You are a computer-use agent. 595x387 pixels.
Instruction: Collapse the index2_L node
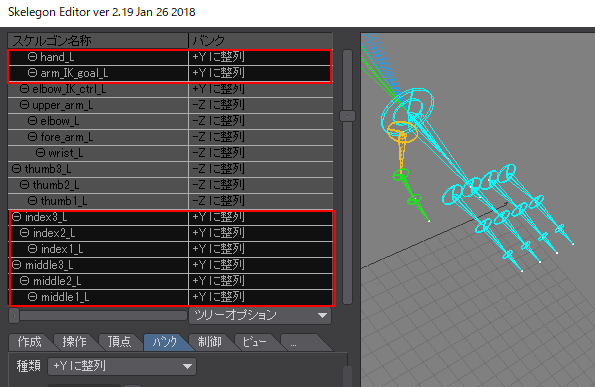coord(24,233)
